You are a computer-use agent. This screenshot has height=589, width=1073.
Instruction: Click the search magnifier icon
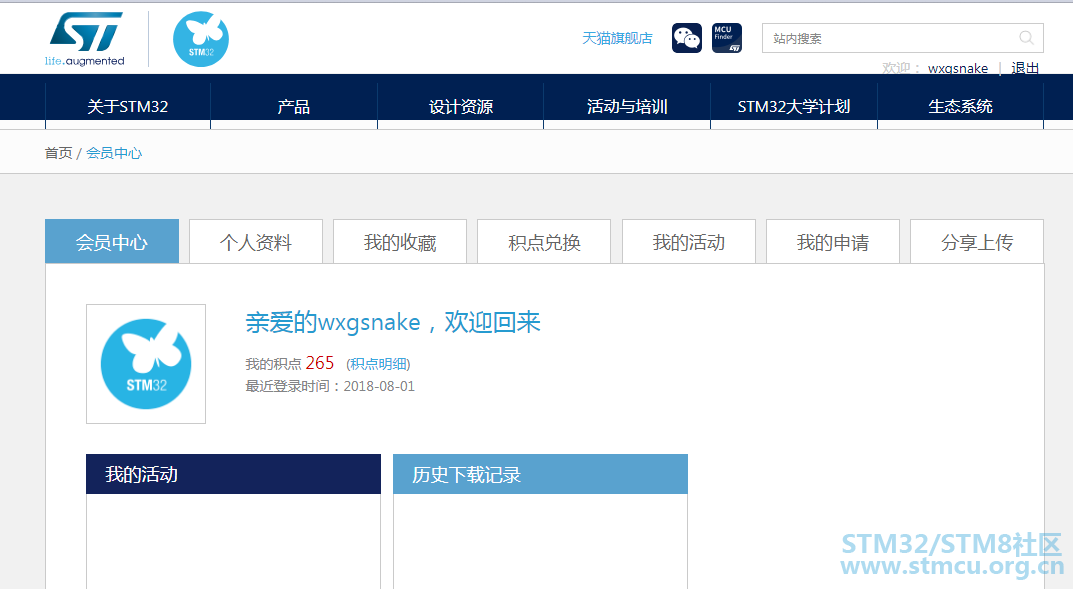[x=1026, y=38]
